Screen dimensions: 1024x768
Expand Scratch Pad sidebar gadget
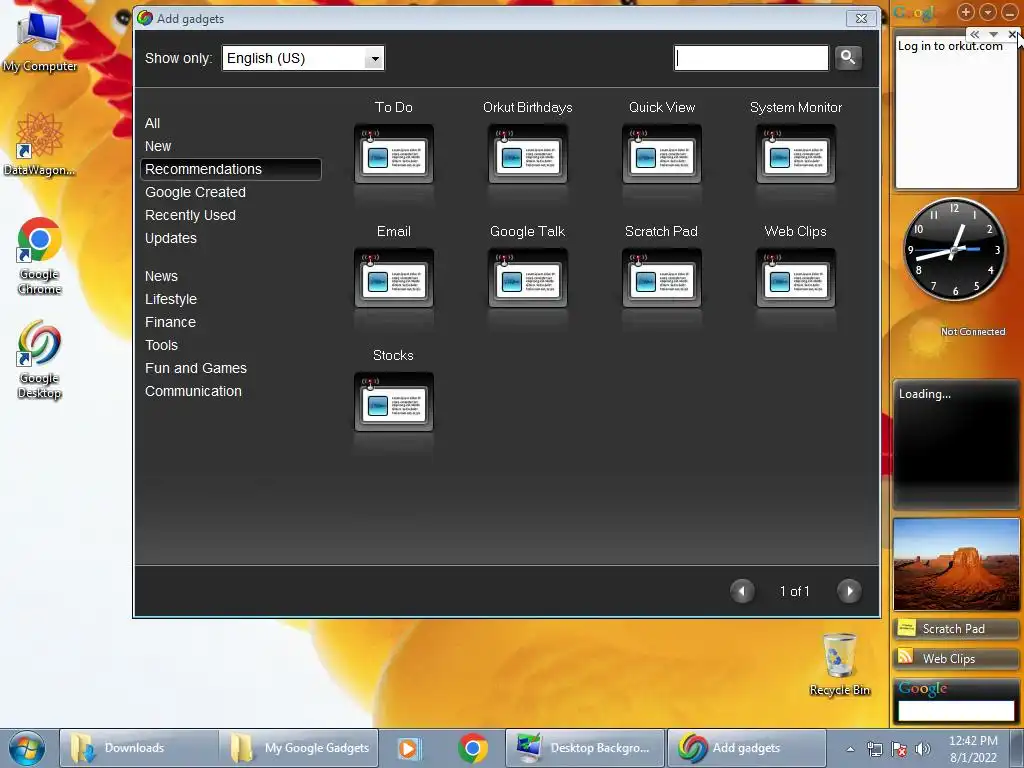tap(956, 629)
